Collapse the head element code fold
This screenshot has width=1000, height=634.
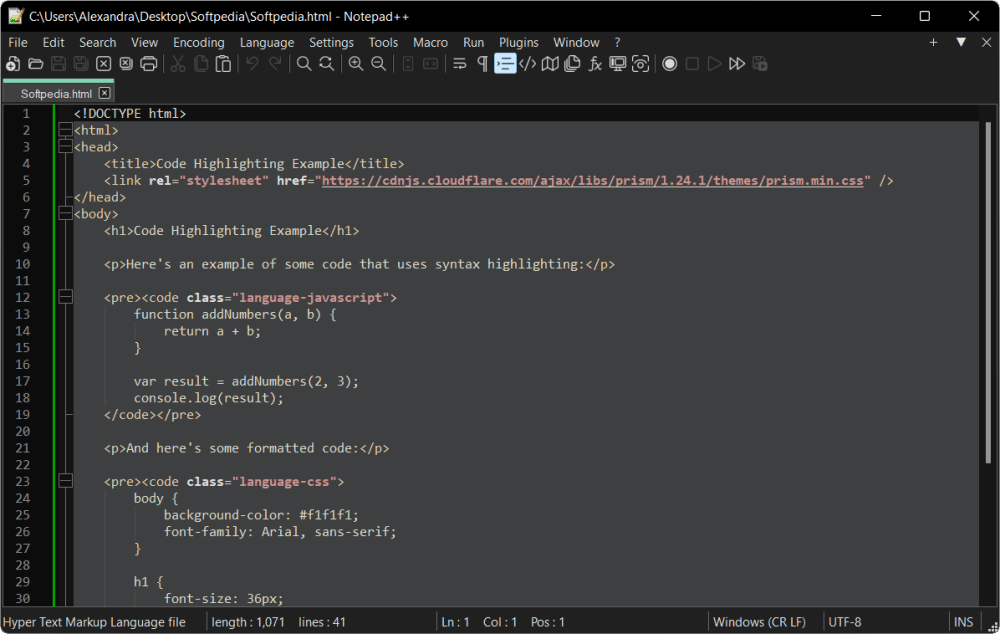[65, 146]
